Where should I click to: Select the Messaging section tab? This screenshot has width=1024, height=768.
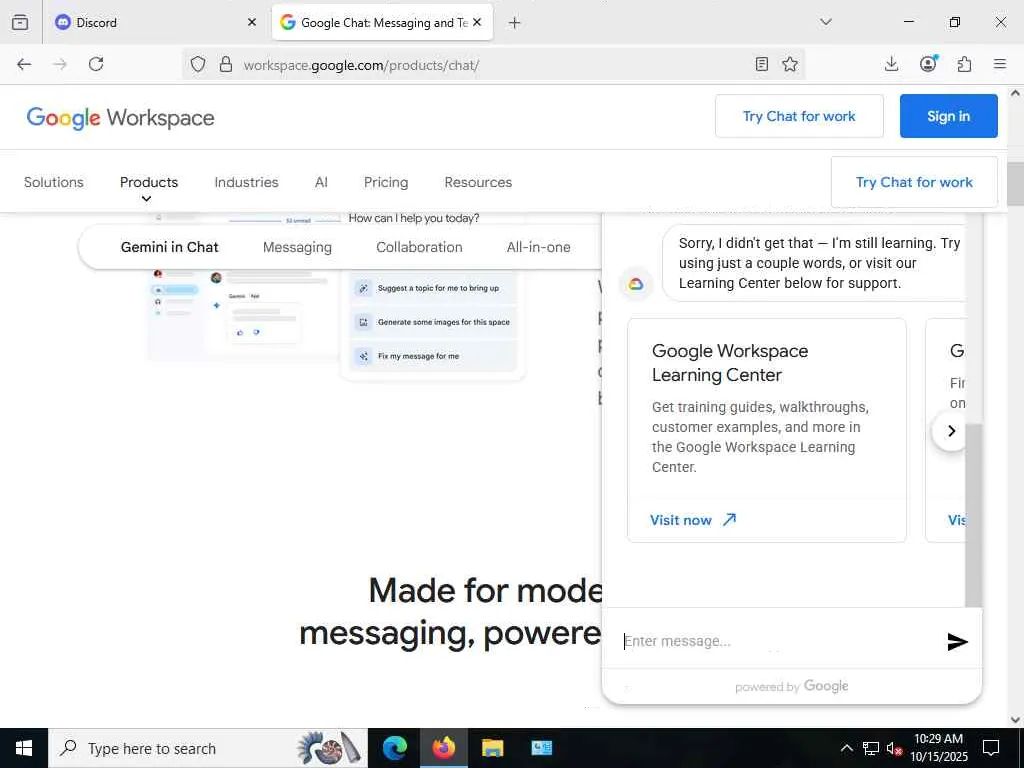coord(297,247)
